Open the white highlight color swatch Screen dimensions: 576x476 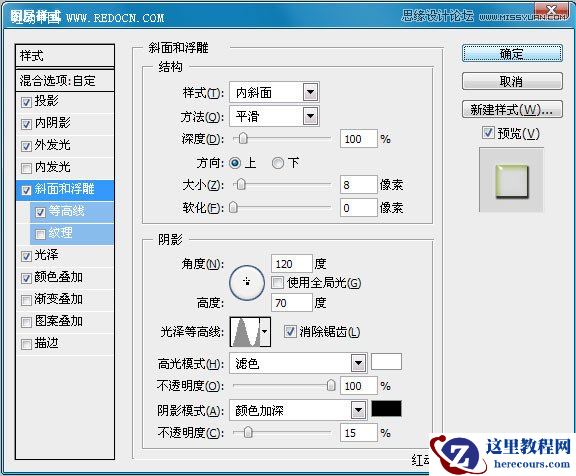point(386,362)
